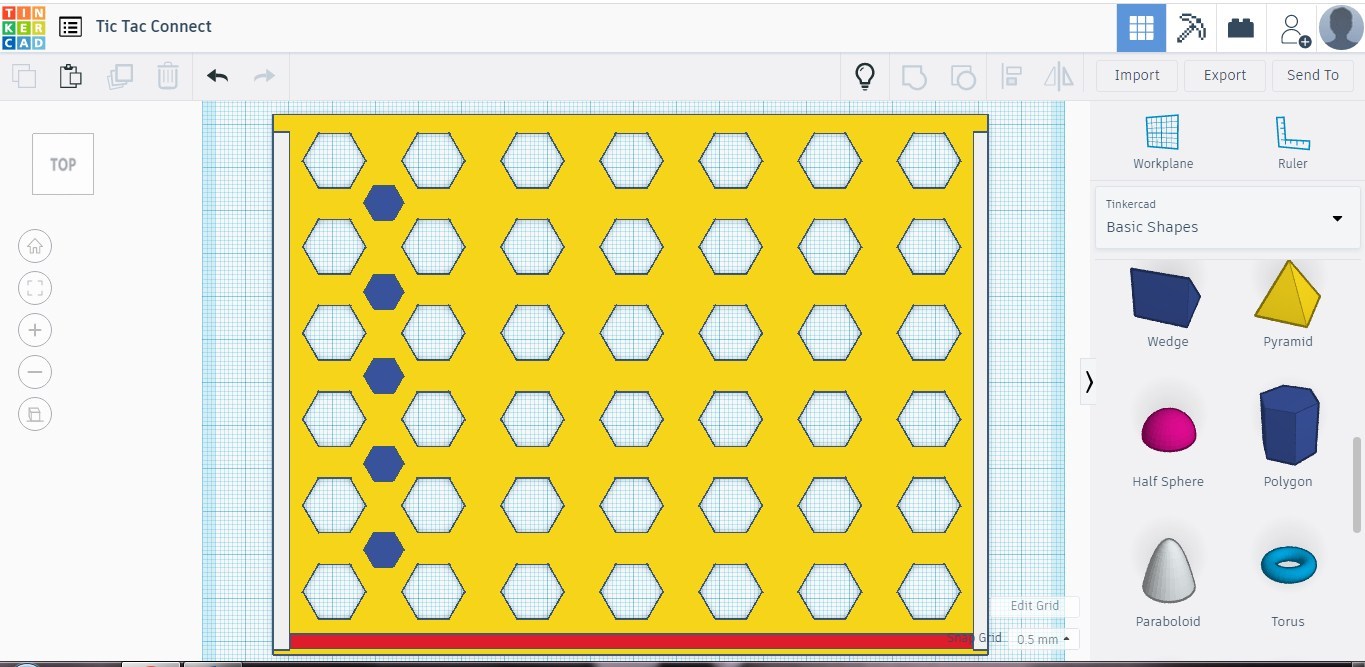
Task: Open the Basic Shapes category dropdown
Action: coord(1337,218)
